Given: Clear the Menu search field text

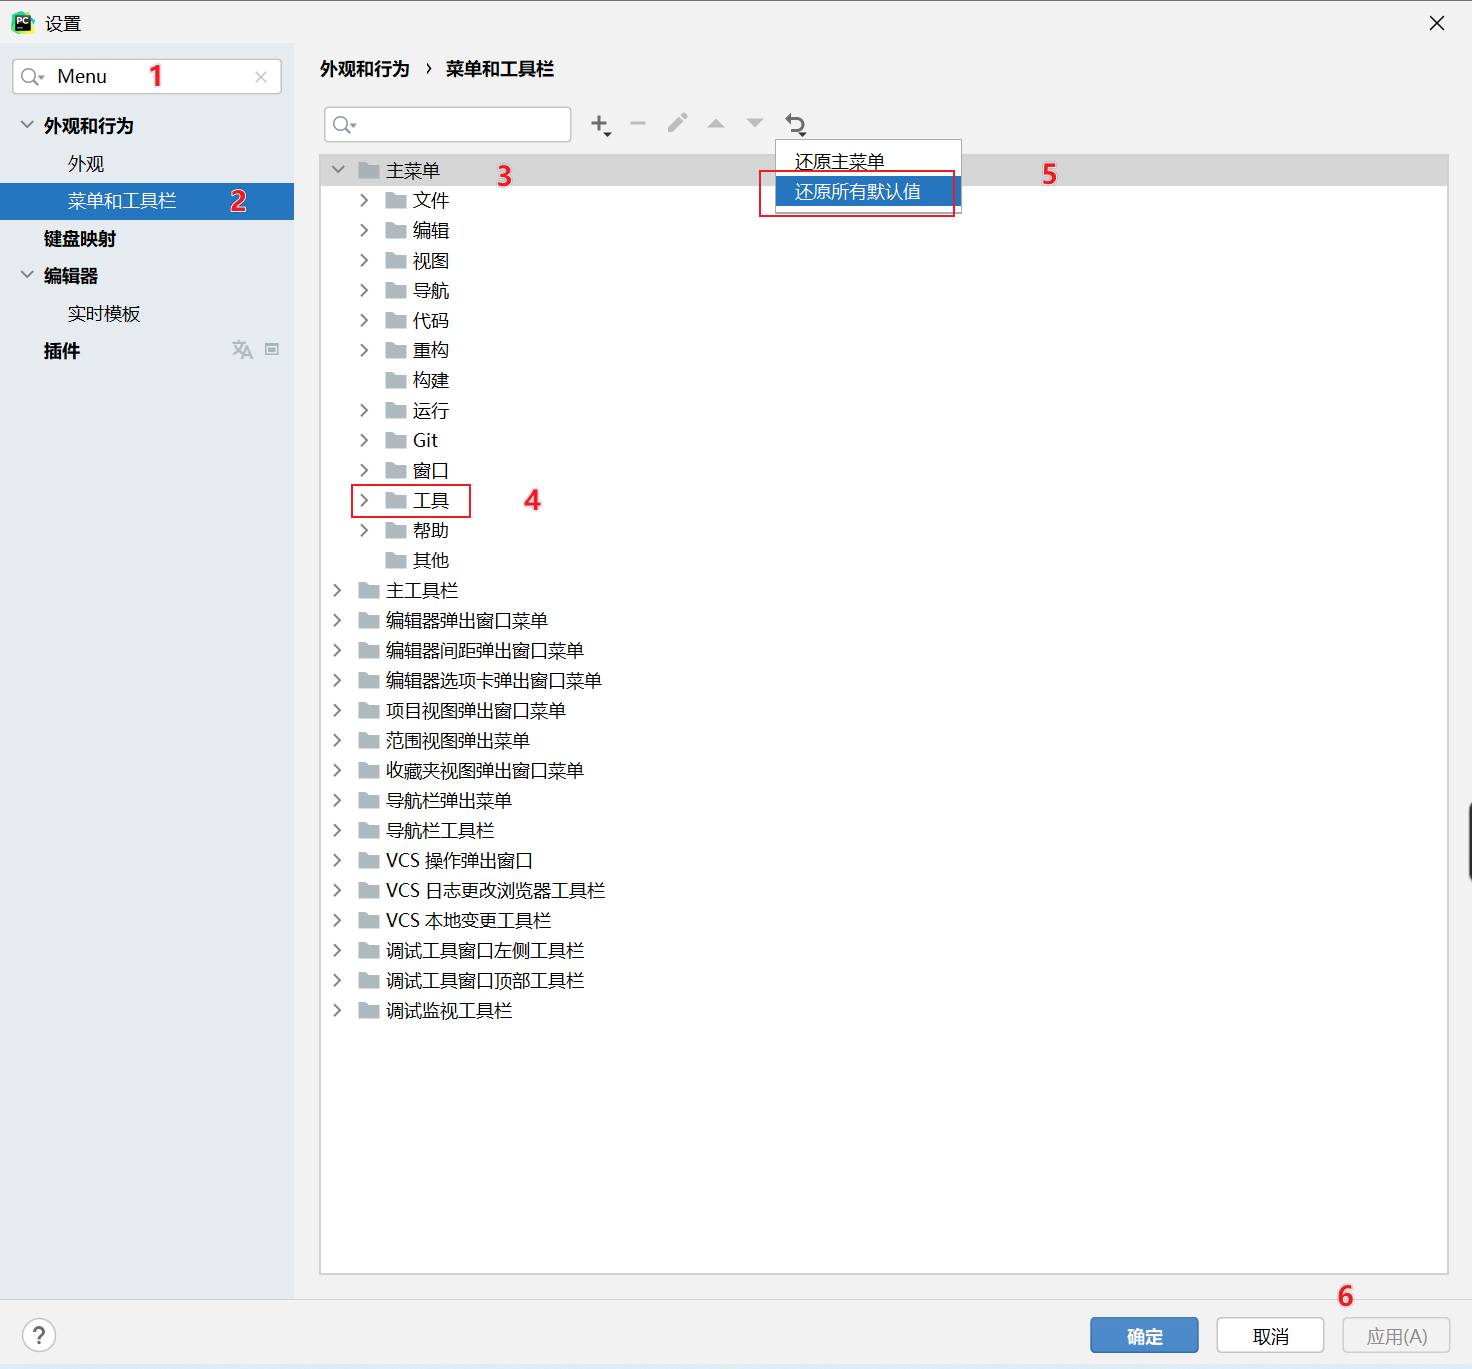Looking at the screenshot, I should pyautogui.click(x=261, y=77).
